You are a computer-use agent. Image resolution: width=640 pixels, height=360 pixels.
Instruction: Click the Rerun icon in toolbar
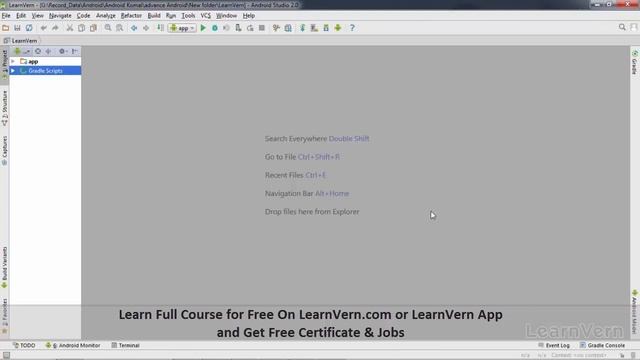(250, 28)
